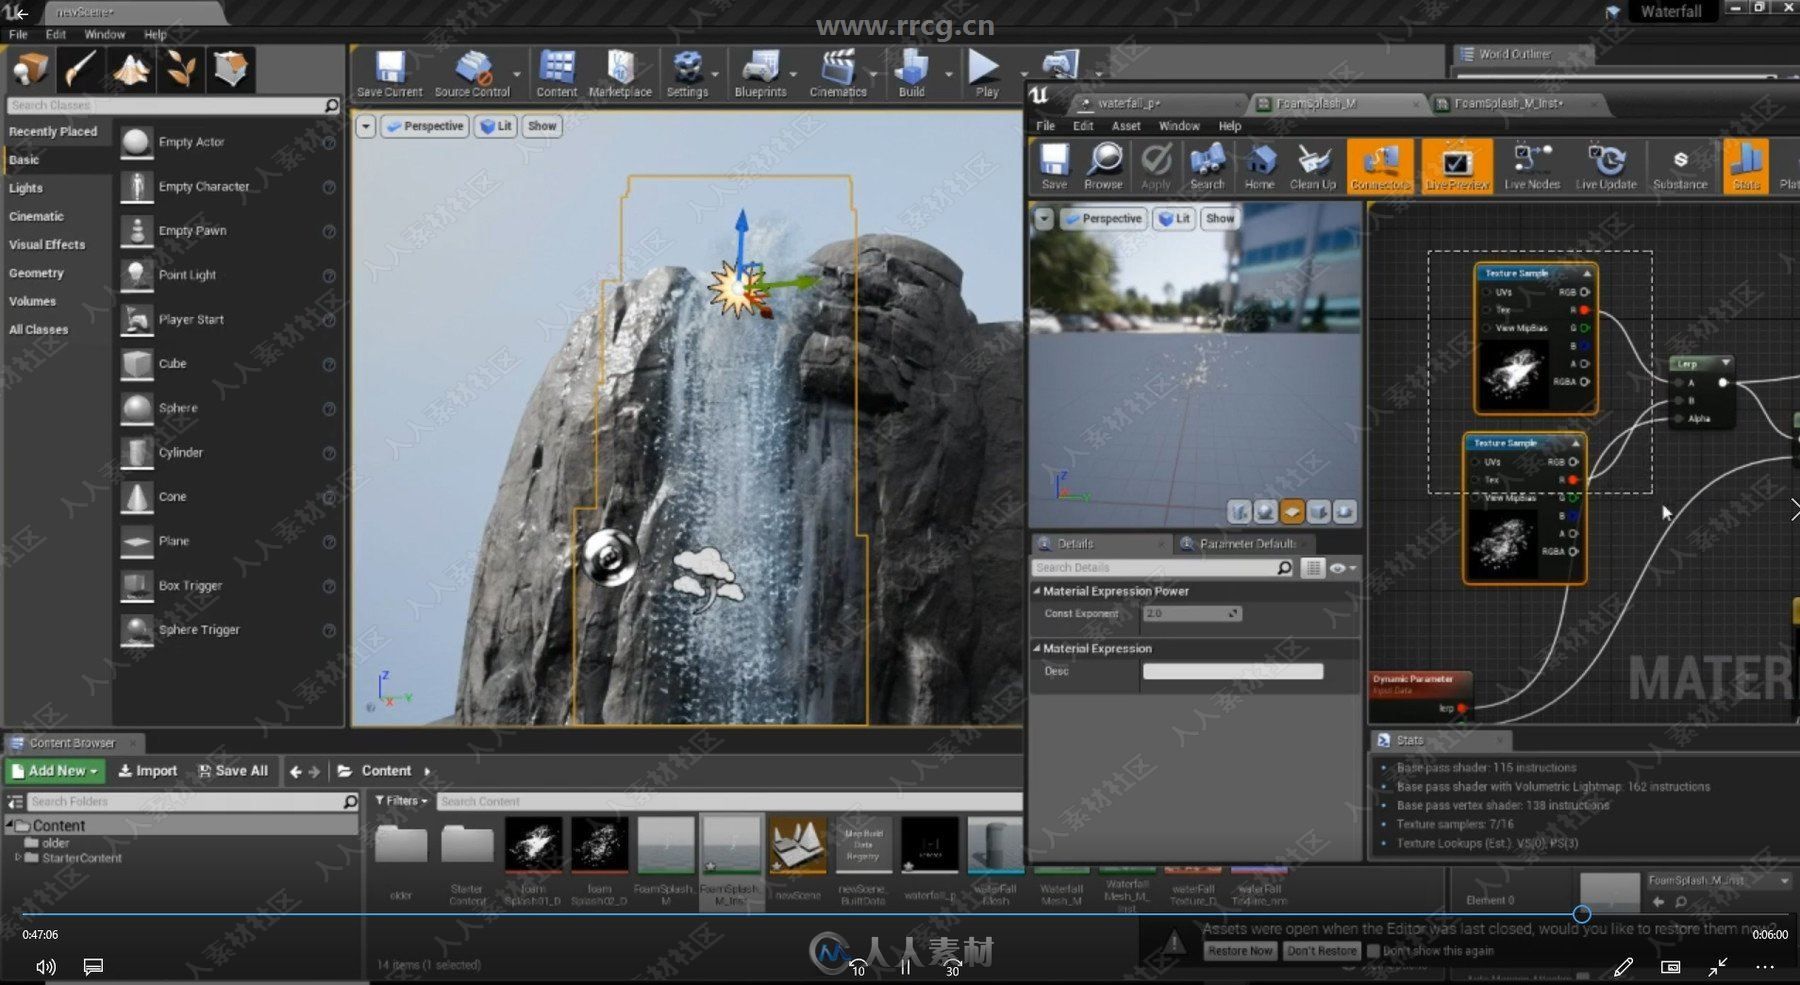This screenshot has width=1800, height=985.
Task: Click Live Update in material editor
Action: coord(1606,166)
